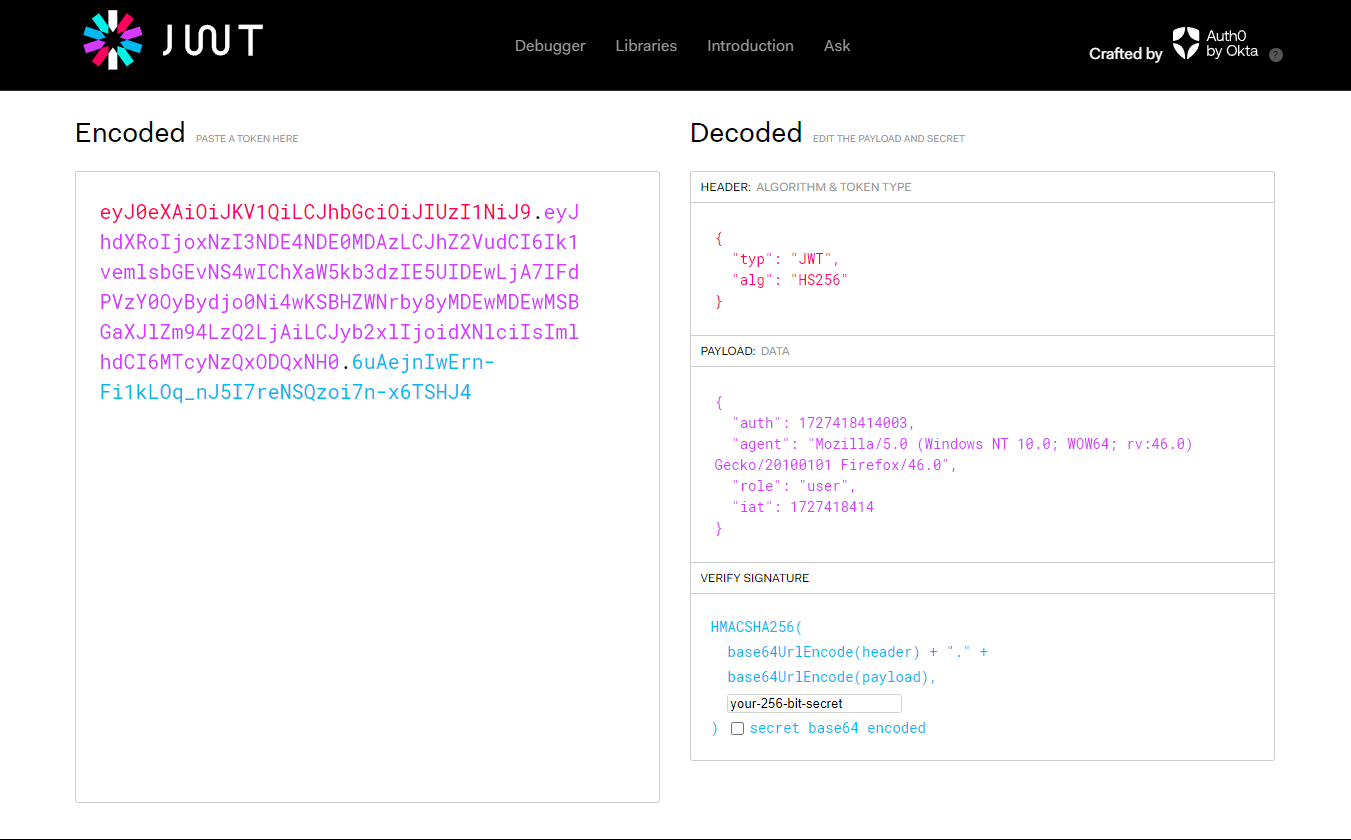Screen dimensions: 1351x840
Task: Click the your-256-bit-secret input field
Action: (x=814, y=703)
